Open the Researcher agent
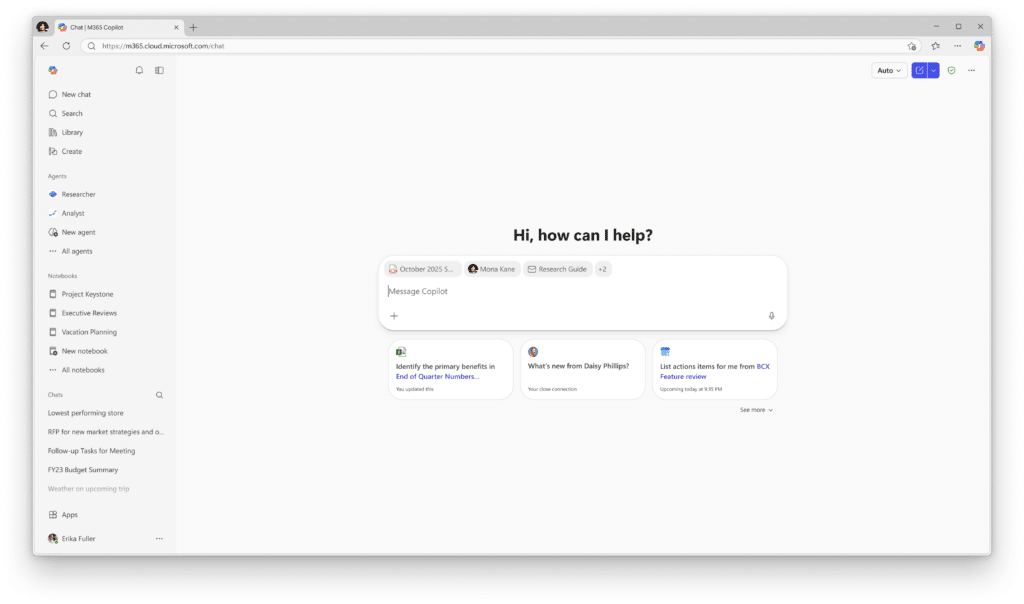Image resolution: width=1024 pixels, height=604 pixels. tap(78, 194)
